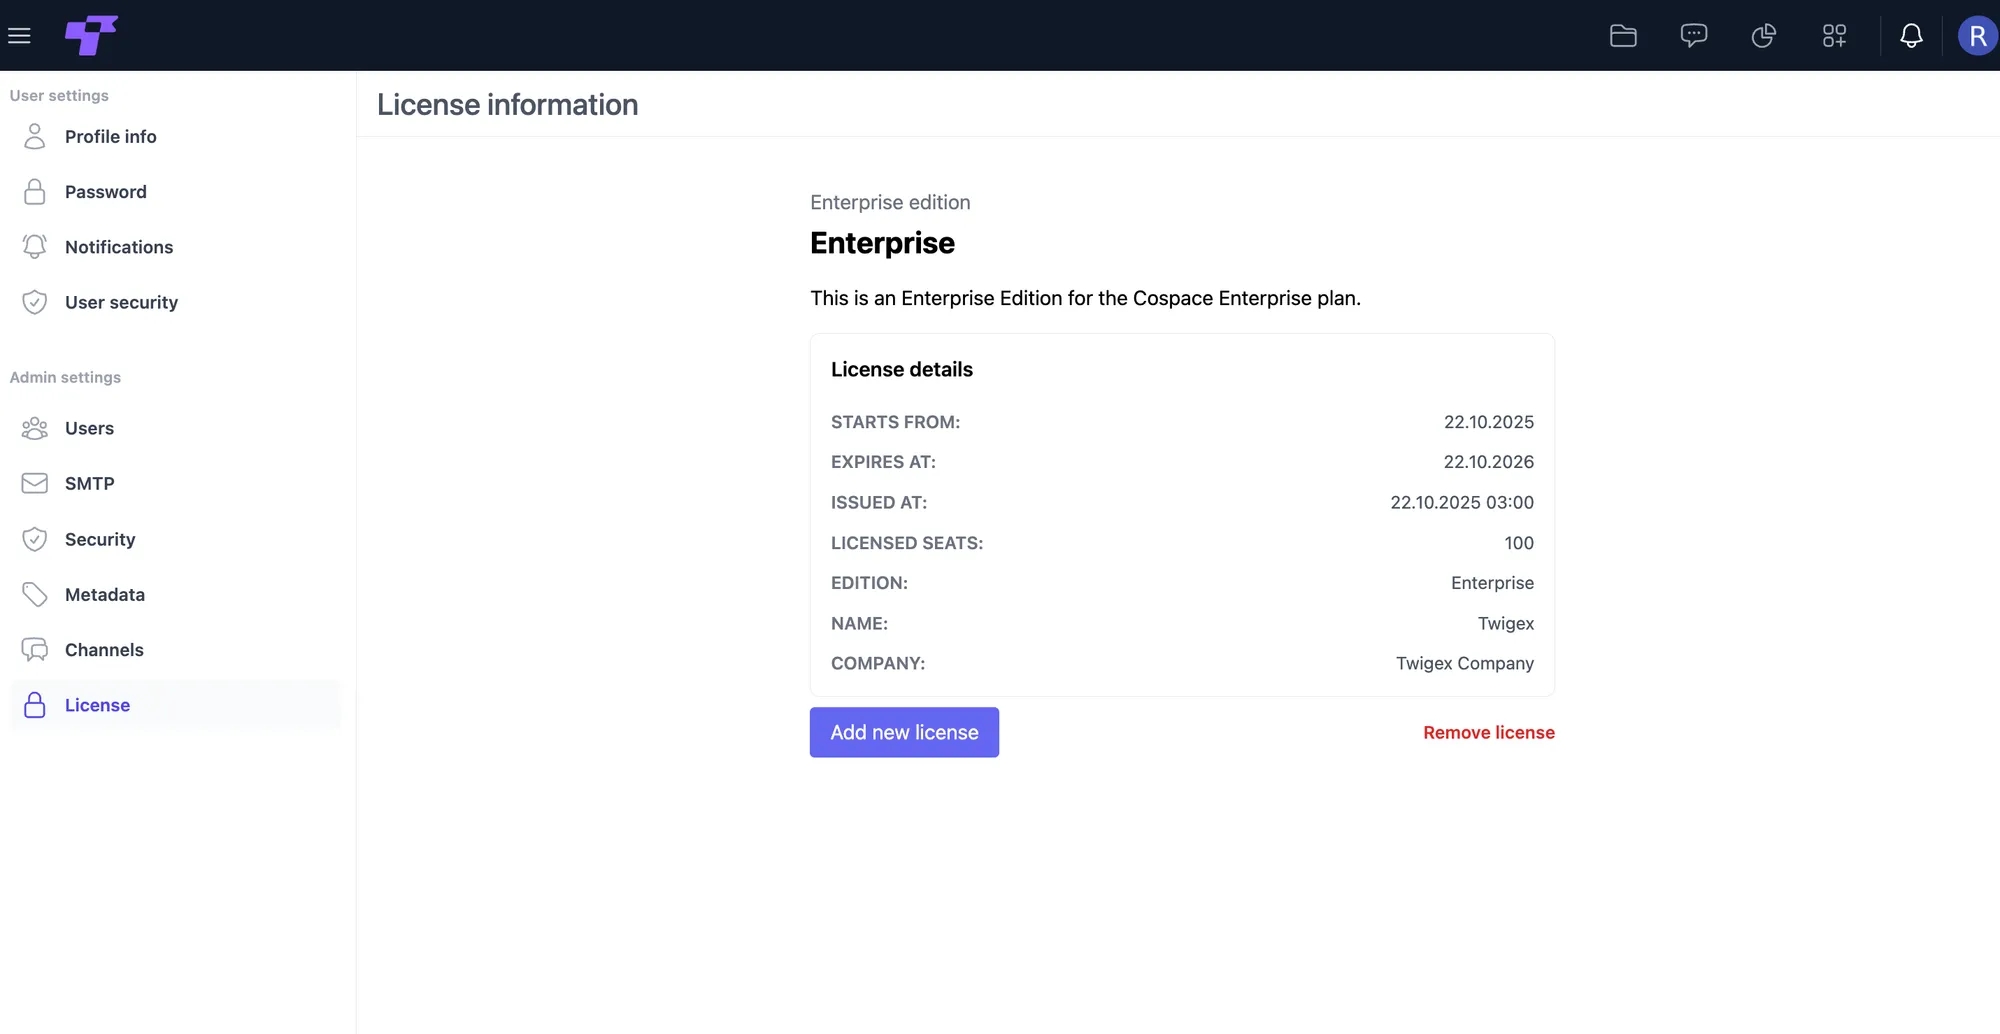
Task: Open the apps grid icon
Action: coord(1834,36)
